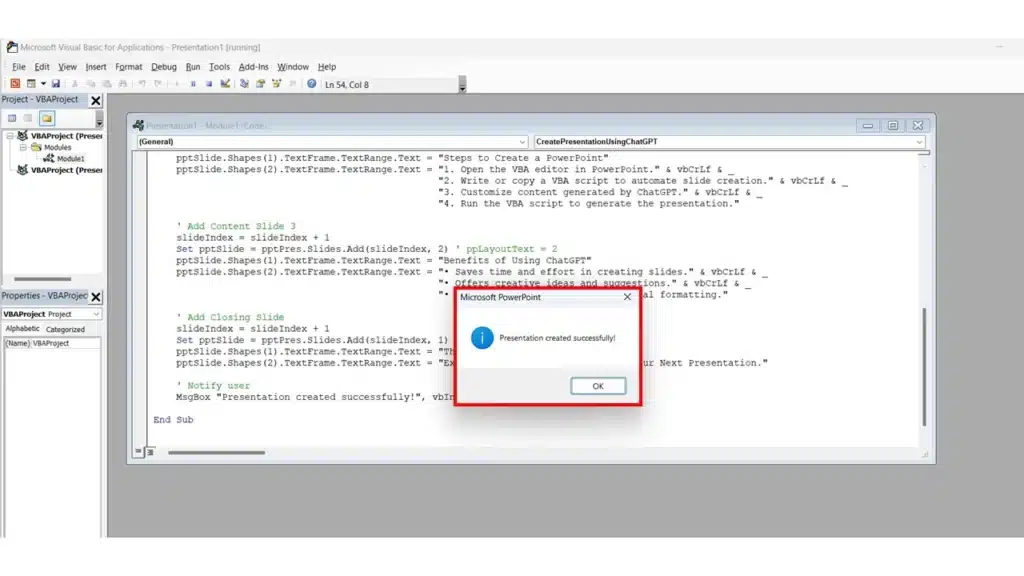The height and width of the screenshot is (576, 1024).
Task: Click OK in the message box
Action: coord(598,386)
